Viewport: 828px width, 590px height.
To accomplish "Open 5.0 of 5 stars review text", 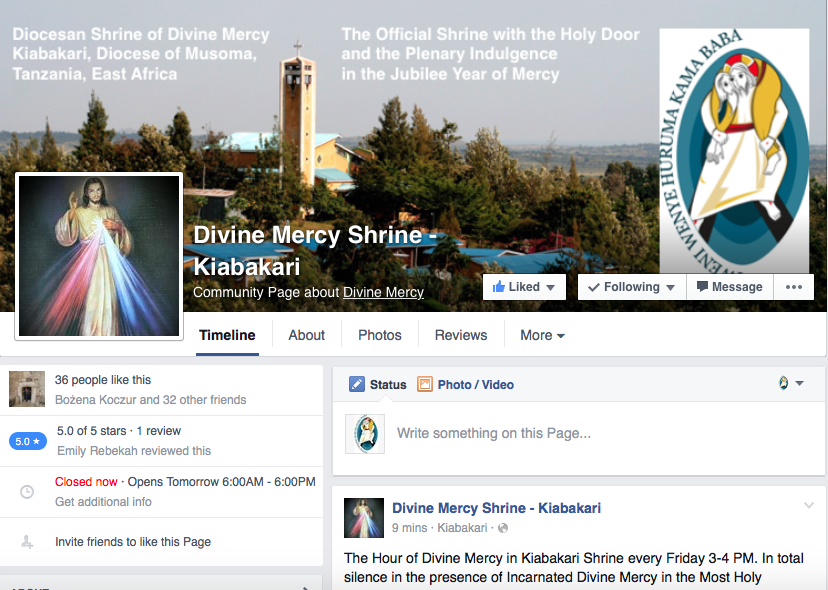I will point(119,431).
